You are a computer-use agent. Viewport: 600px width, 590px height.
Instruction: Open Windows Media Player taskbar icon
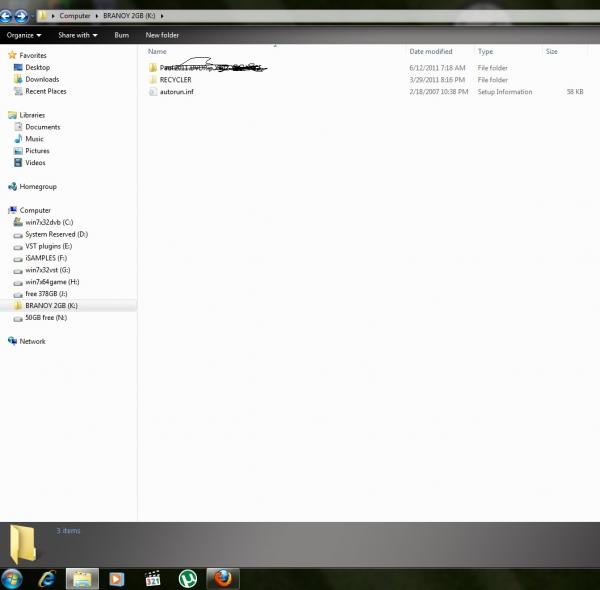(x=117, y=578)
